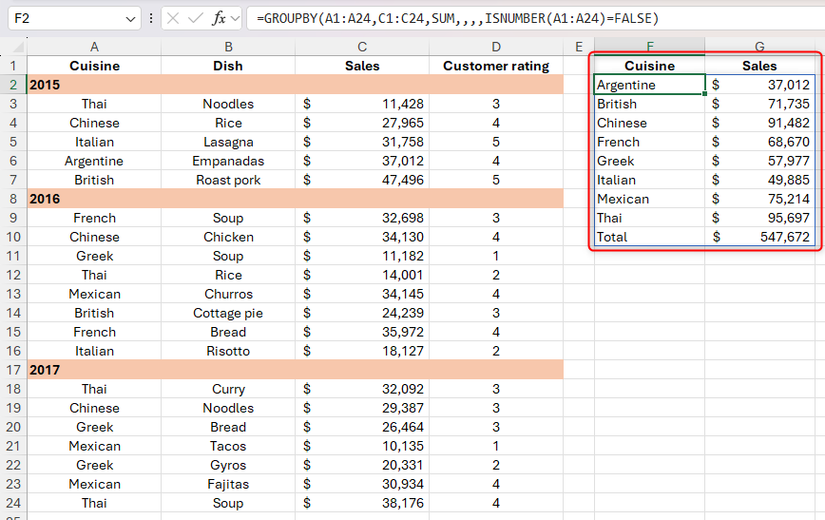This screenshot has height=520, width=825.
Task: Open the Name Box dropdown arrow
Action: coord(132,19)
